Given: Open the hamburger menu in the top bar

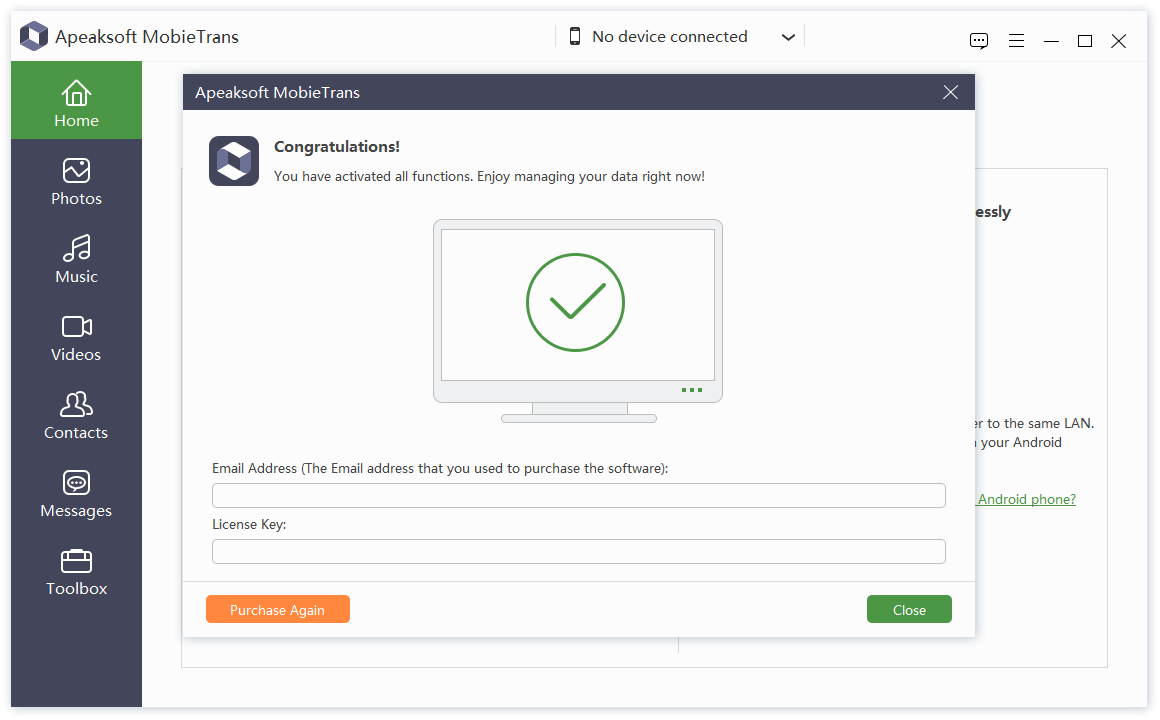Looking at the screenshot, I should [x=1016, y=41].
